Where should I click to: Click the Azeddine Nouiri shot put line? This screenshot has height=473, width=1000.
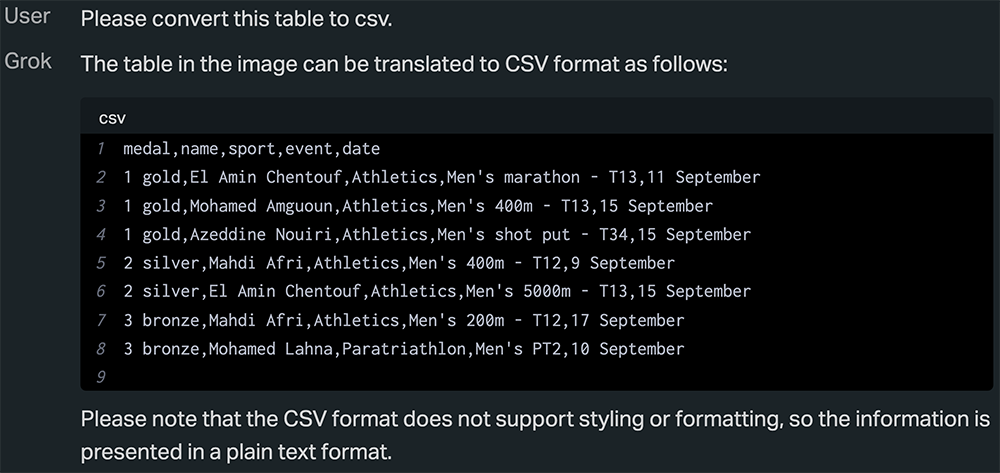[437, 235]
